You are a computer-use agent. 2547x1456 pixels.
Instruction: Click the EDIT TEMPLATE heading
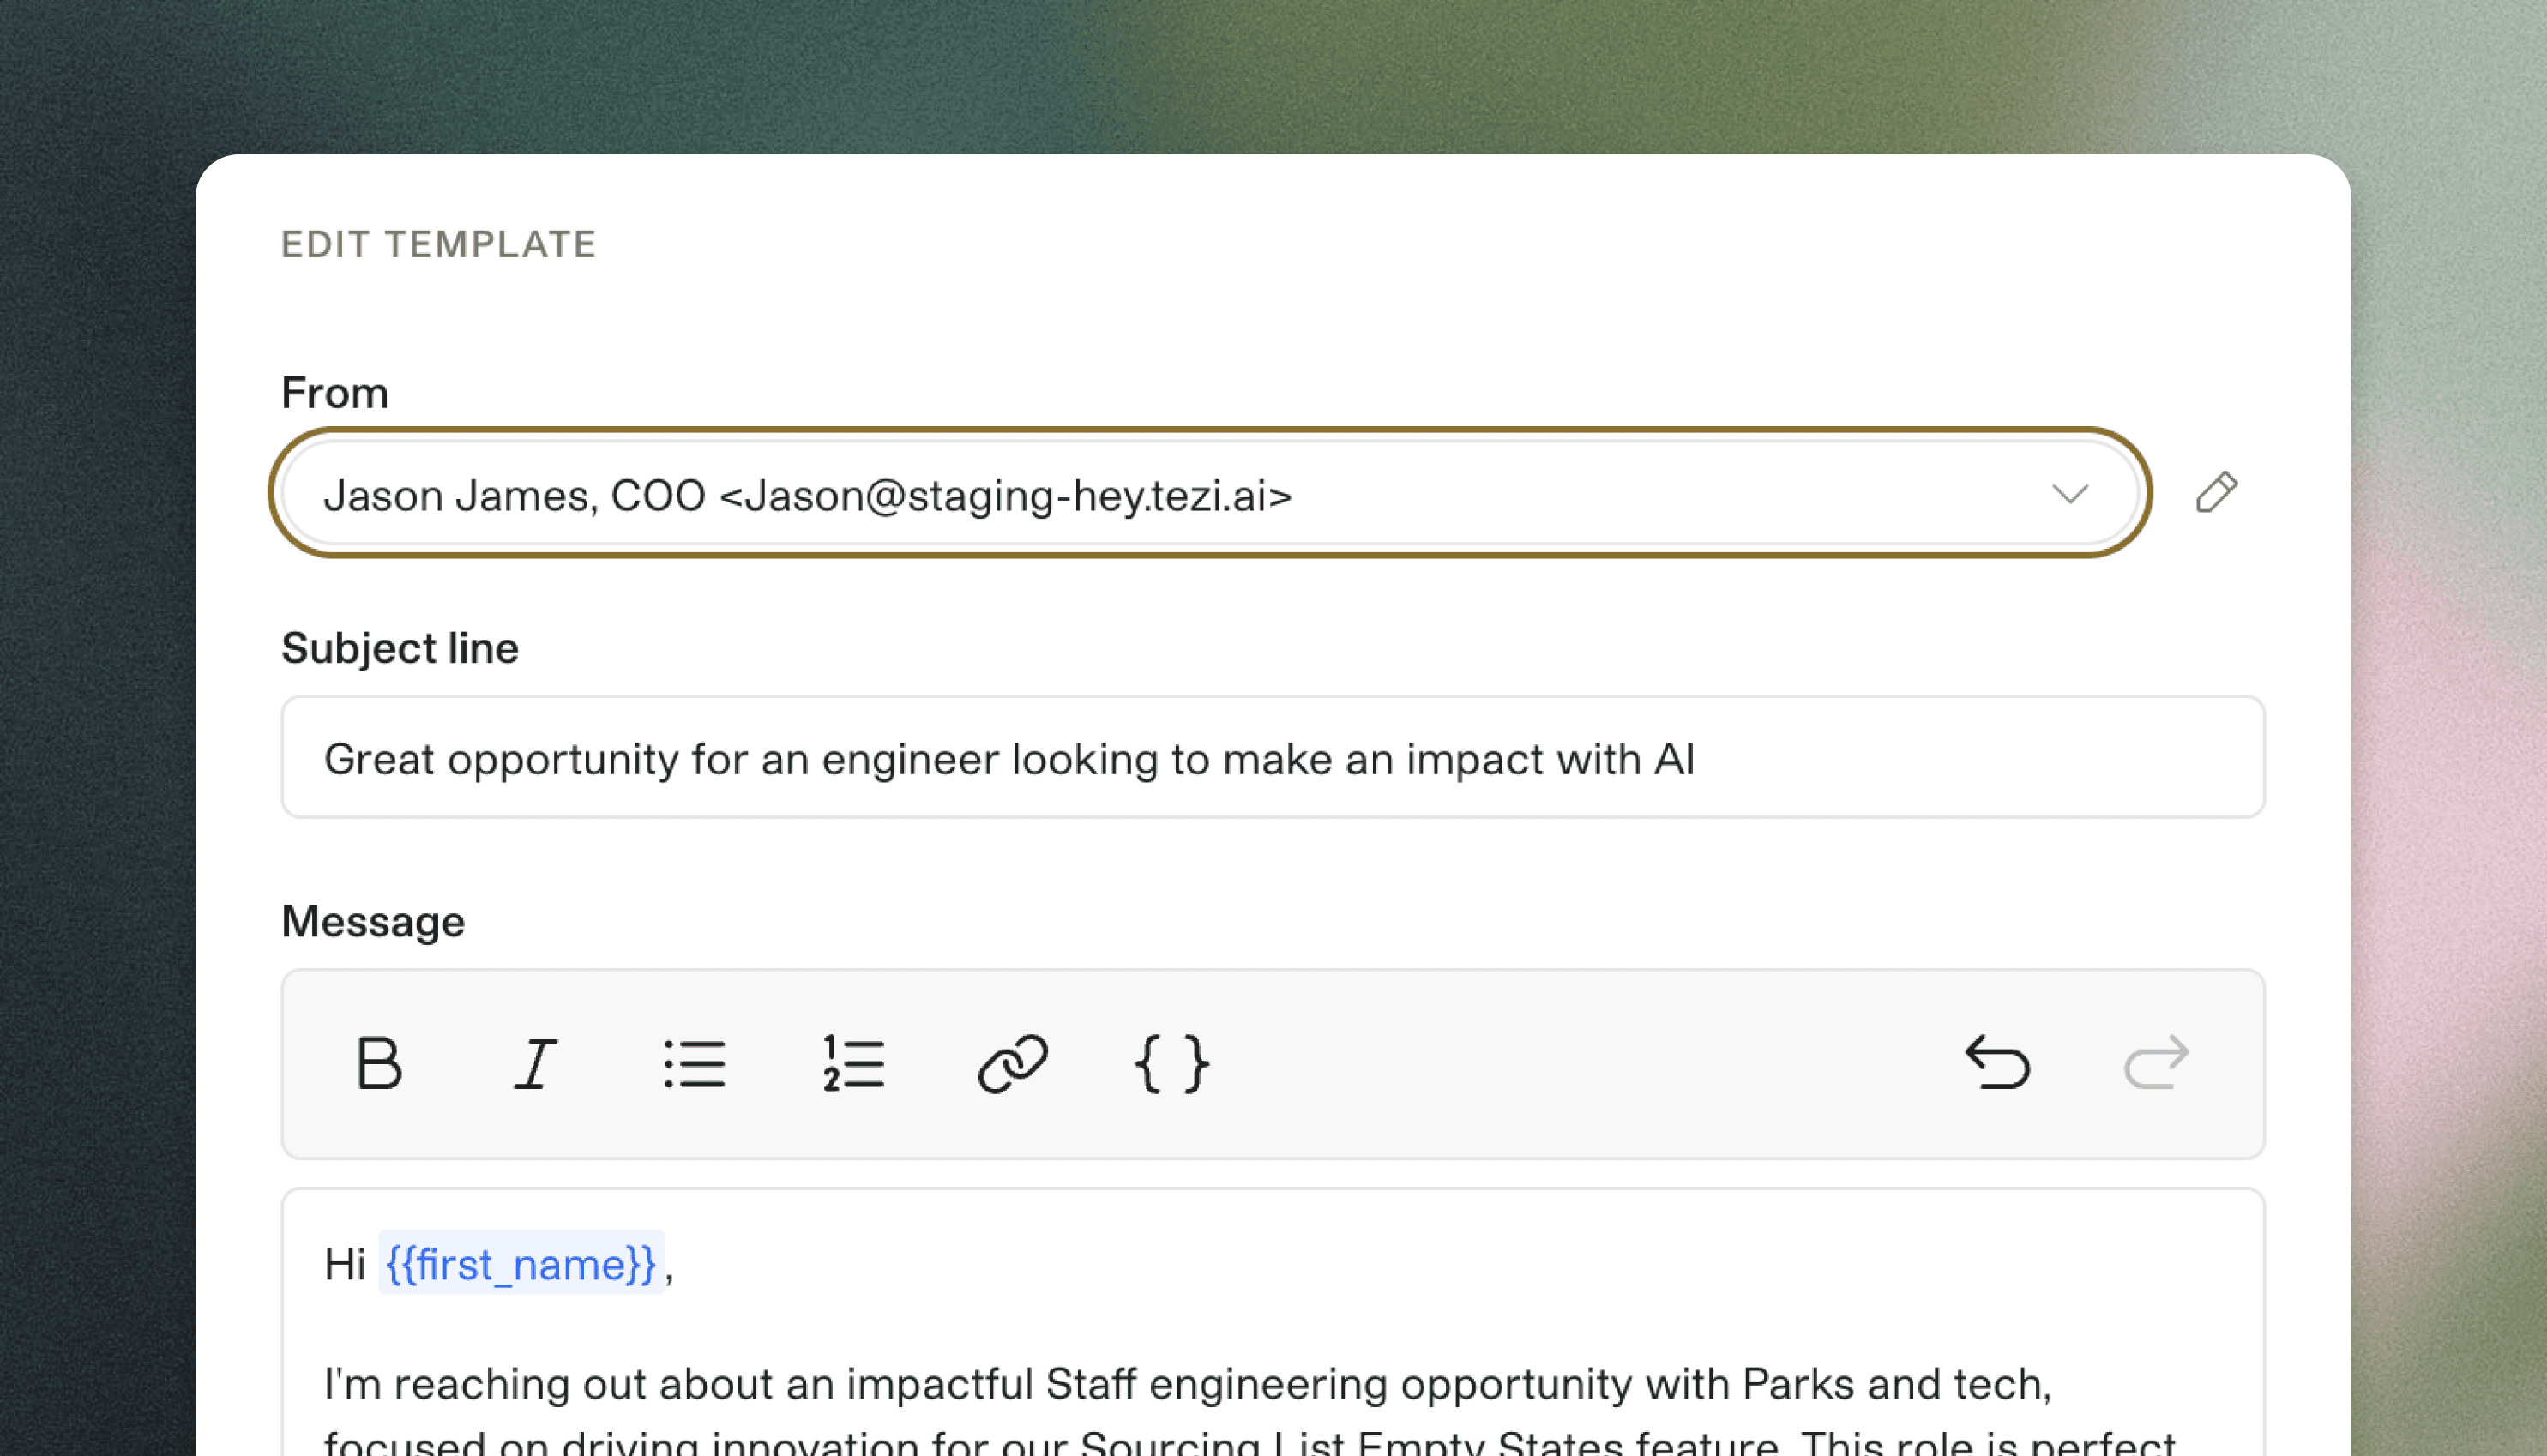[438, 245]
